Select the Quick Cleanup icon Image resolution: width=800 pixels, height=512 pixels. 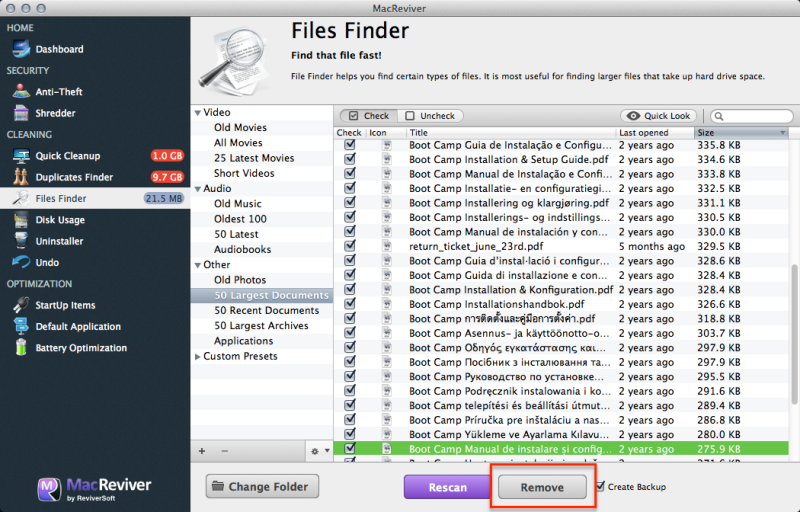click(x=21, y=156)
